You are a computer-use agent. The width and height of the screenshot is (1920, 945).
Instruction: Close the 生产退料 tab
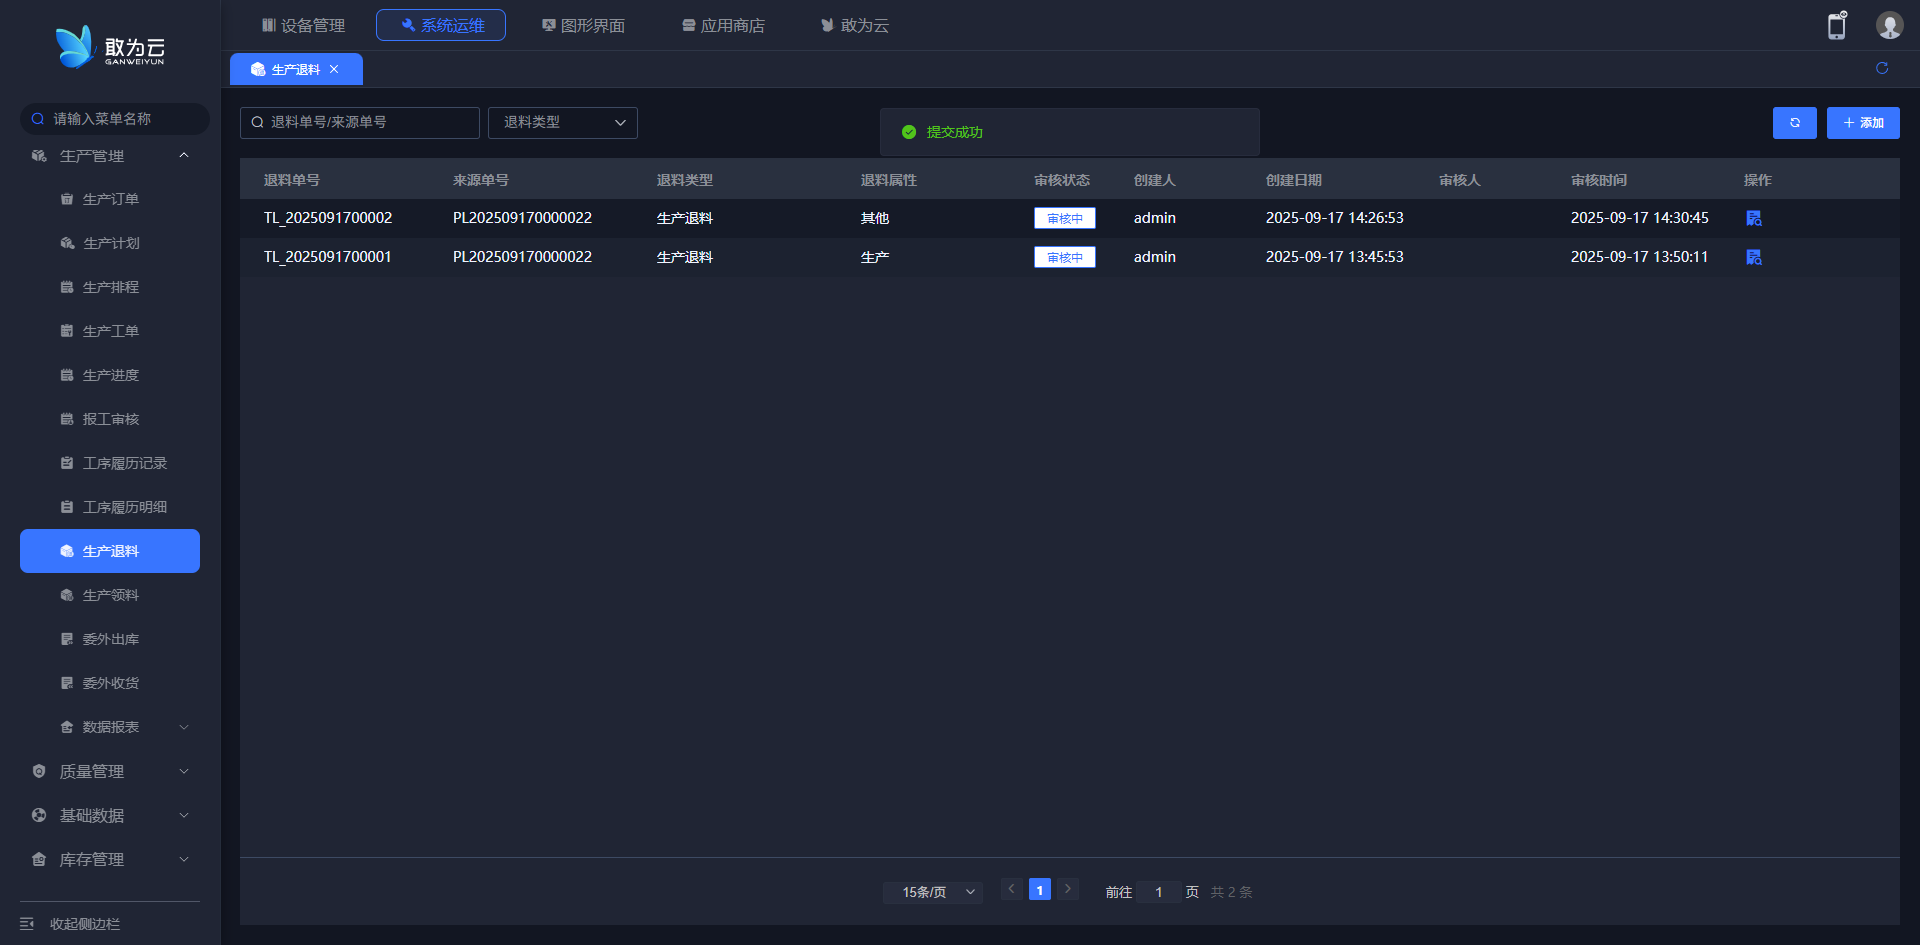(334, 69)
